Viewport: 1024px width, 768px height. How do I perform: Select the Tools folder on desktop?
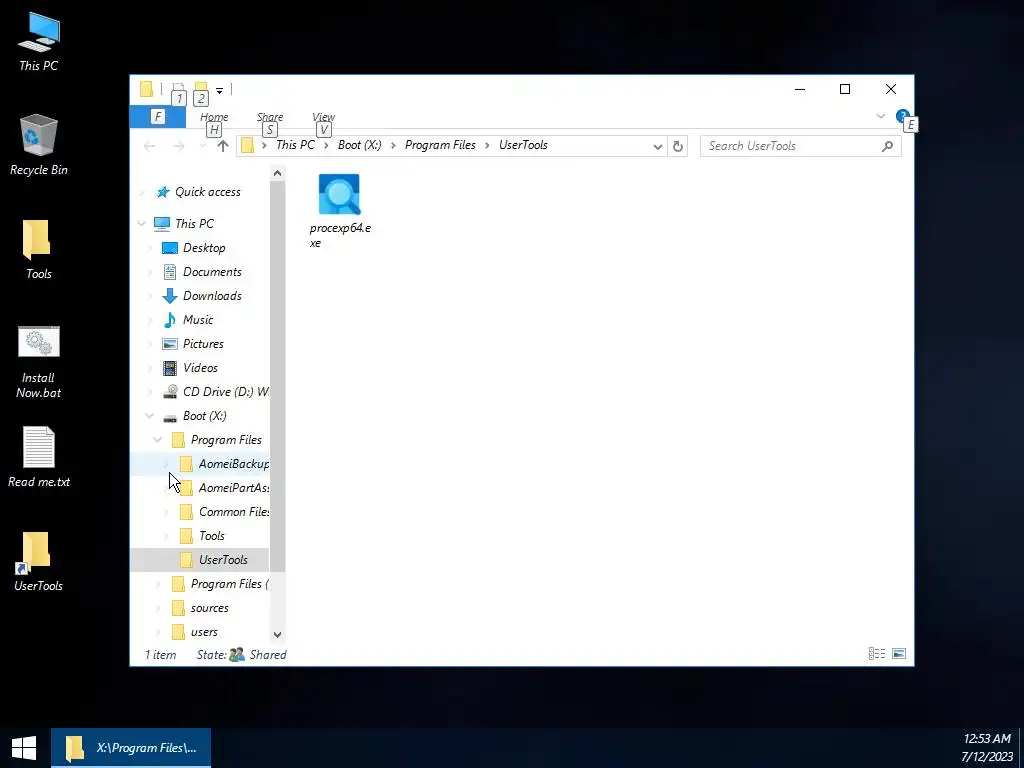[x=38, y=249]
